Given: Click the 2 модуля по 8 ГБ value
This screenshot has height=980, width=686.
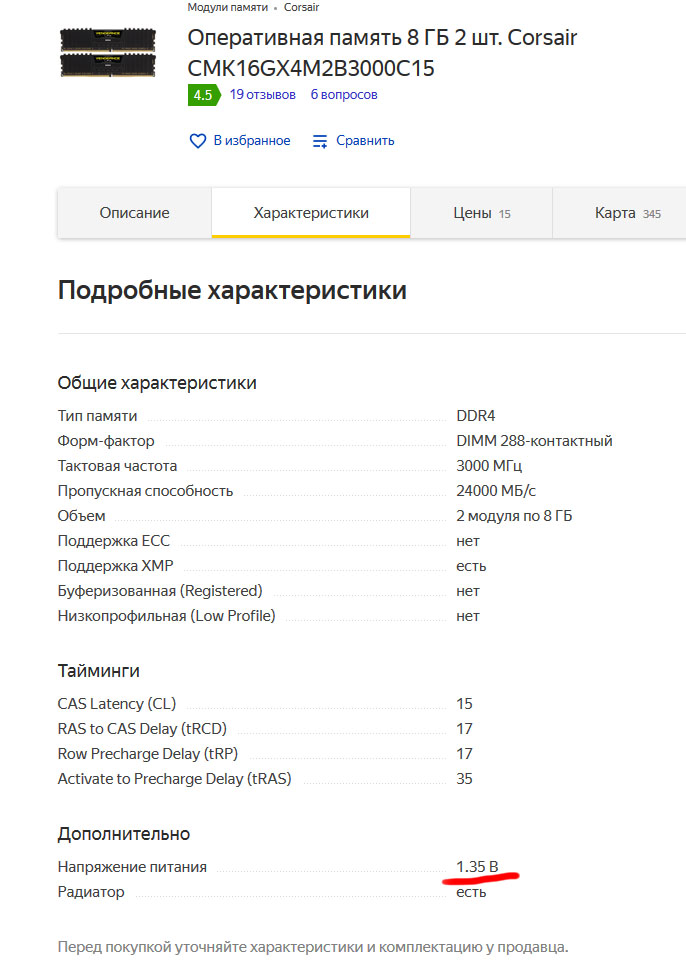Looking at the screenshot, I should point(514,516).
